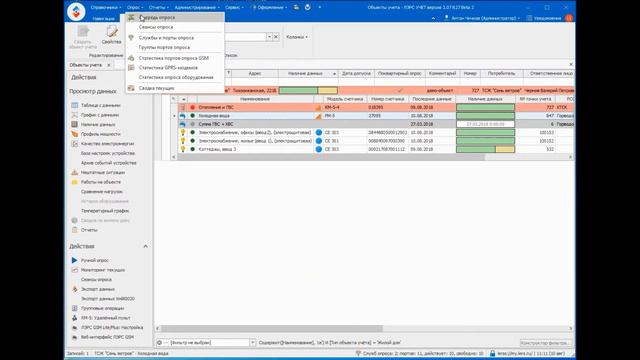Click the Отопление и ГВС availability bar
The height and width of the screenshot is (360, 640).
click(x=485, y=107)
